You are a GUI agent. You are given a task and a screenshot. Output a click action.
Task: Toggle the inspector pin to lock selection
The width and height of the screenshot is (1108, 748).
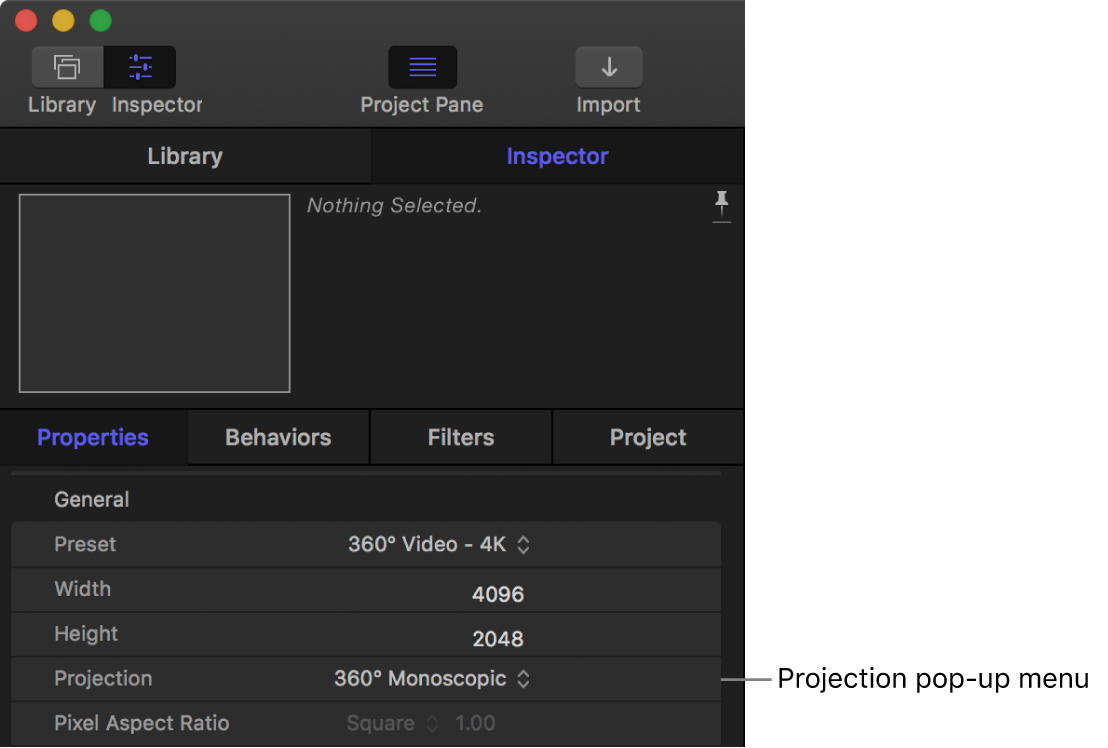pos(722,206)
